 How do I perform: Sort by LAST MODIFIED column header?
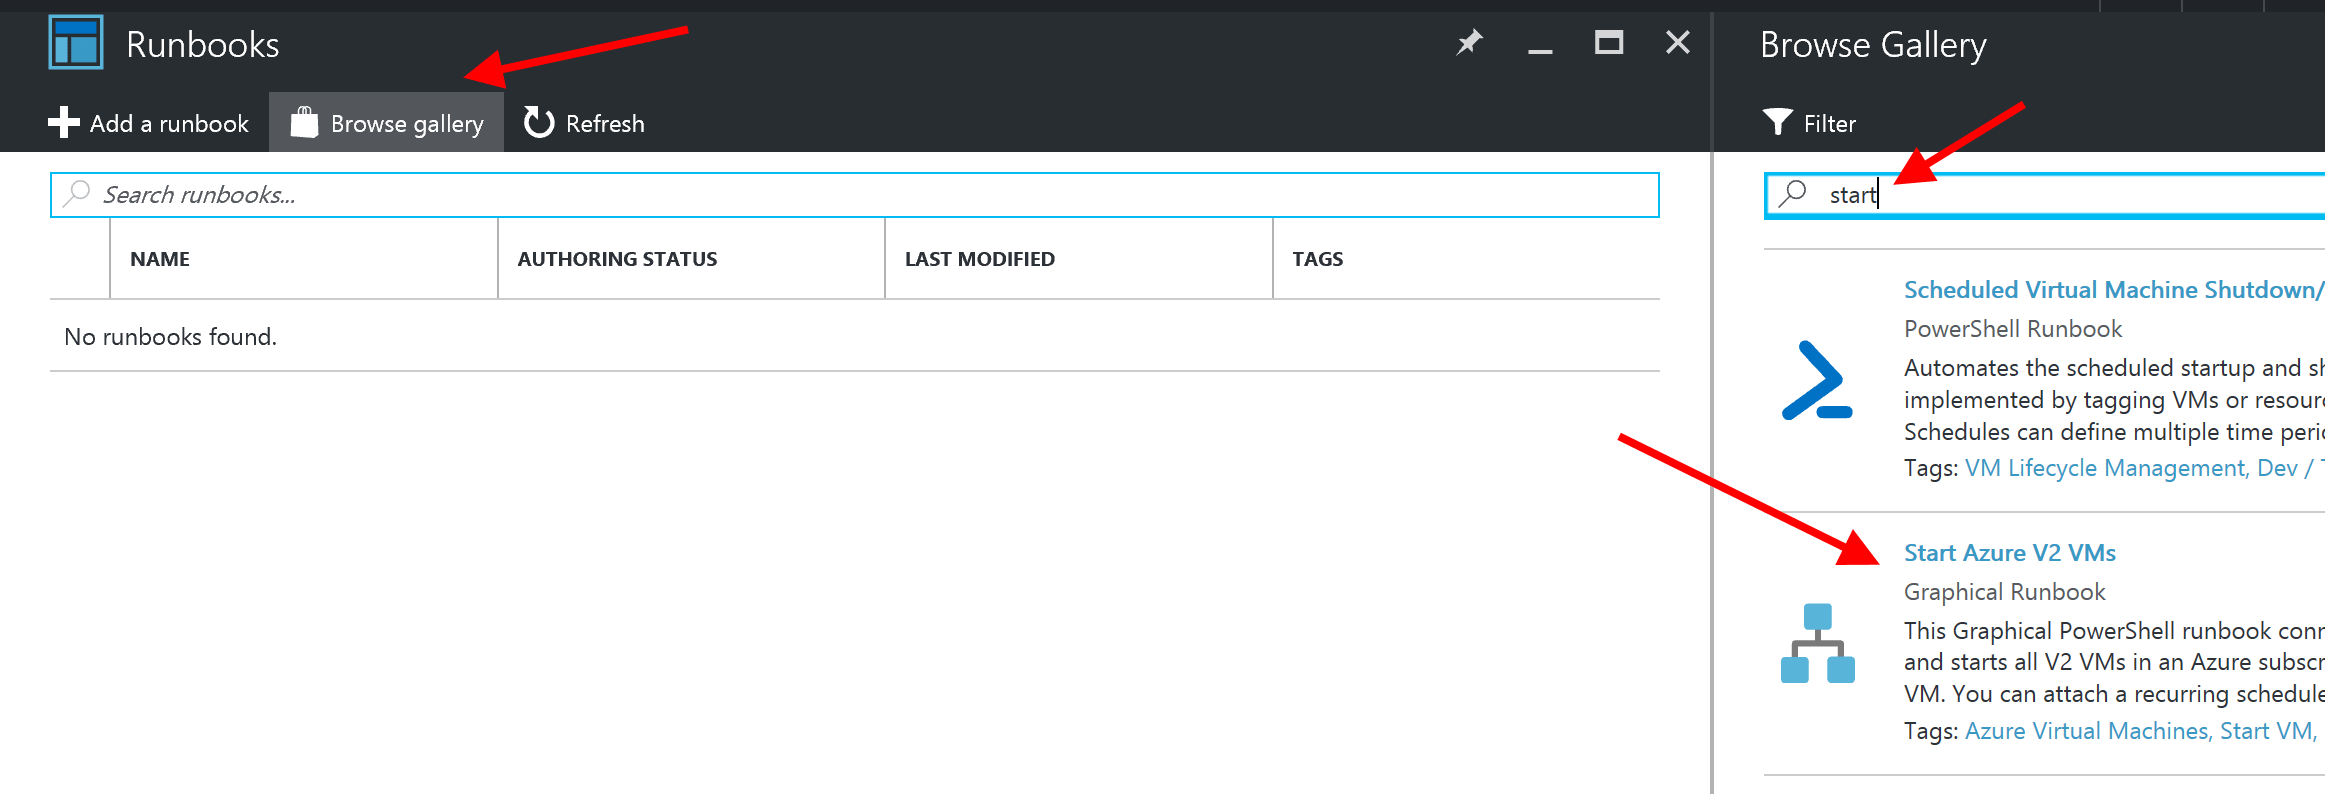979,259
